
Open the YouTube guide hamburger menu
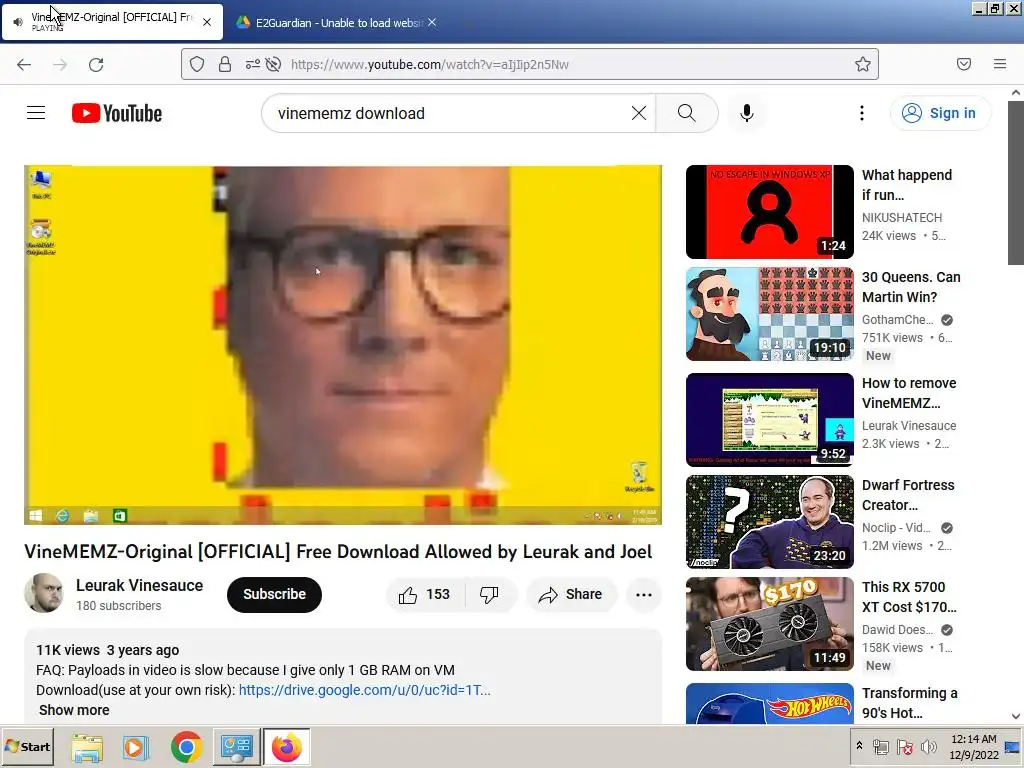[36, 113]
